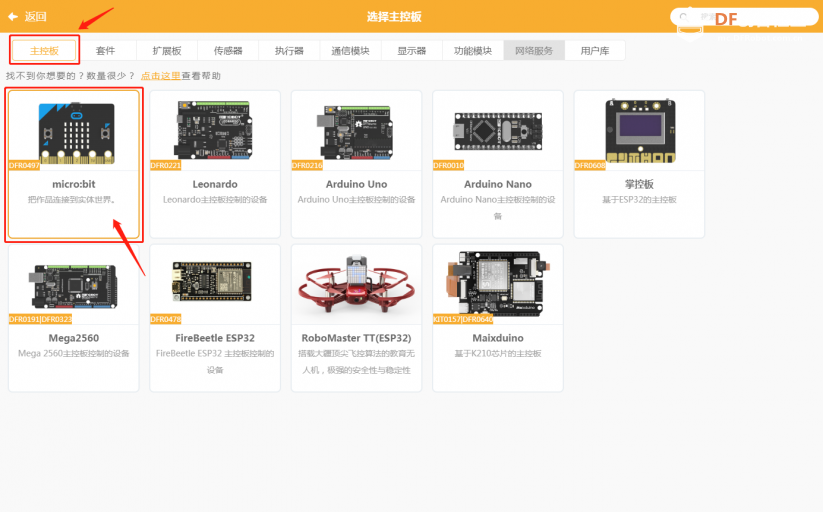This screenshot has width=823, height=512.
Task: Click the DFR0608 product code label
Action: (x=590, y=165)
